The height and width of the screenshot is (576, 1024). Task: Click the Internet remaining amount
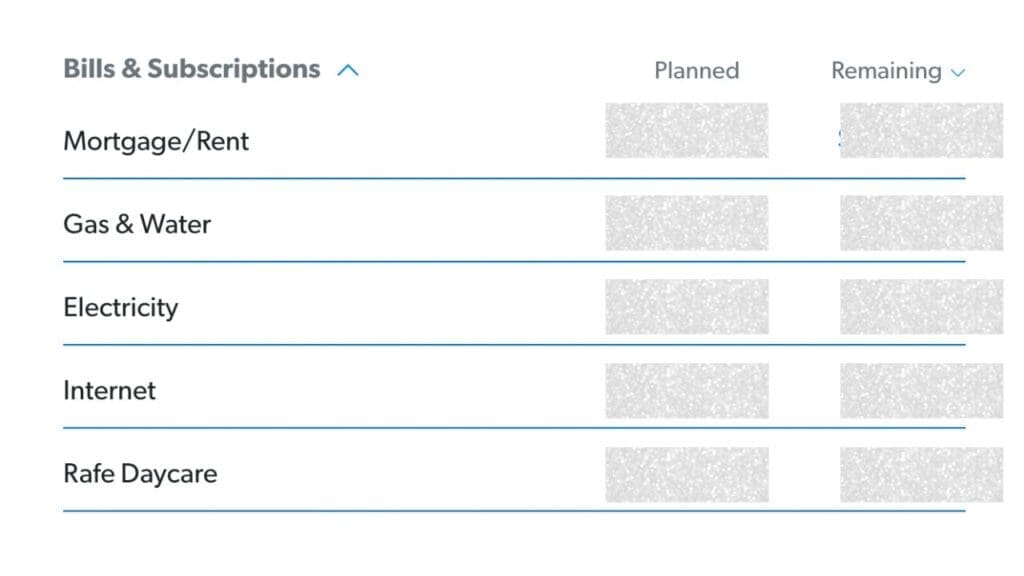[x=921, y=390]
